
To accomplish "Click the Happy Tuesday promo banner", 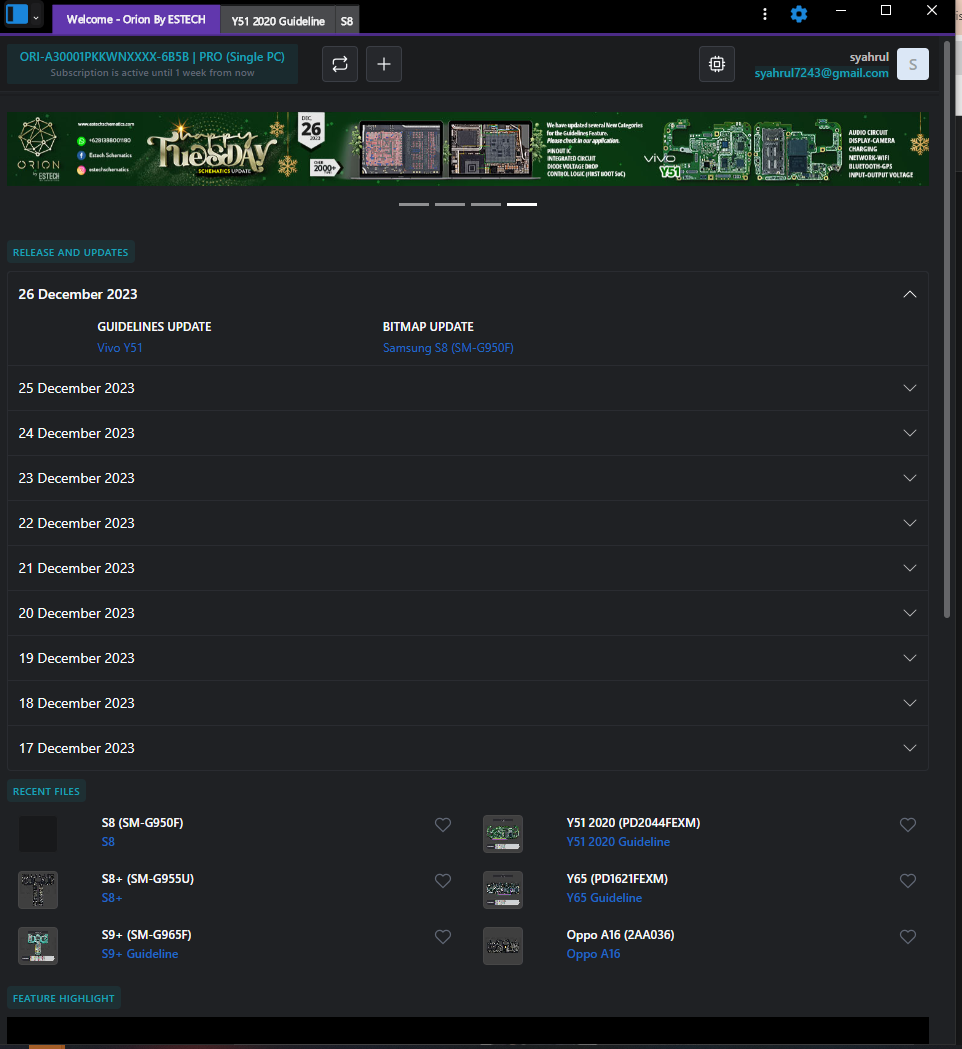I will (x=468, y=149).
